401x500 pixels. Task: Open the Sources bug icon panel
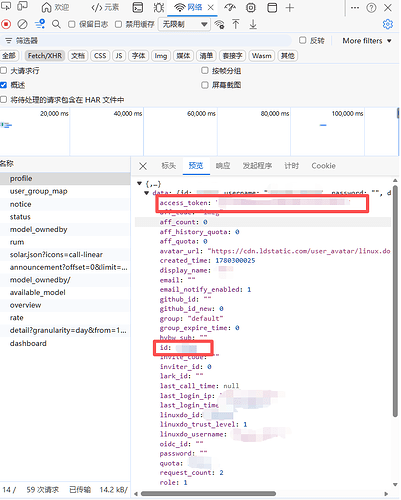click(159, 7)
